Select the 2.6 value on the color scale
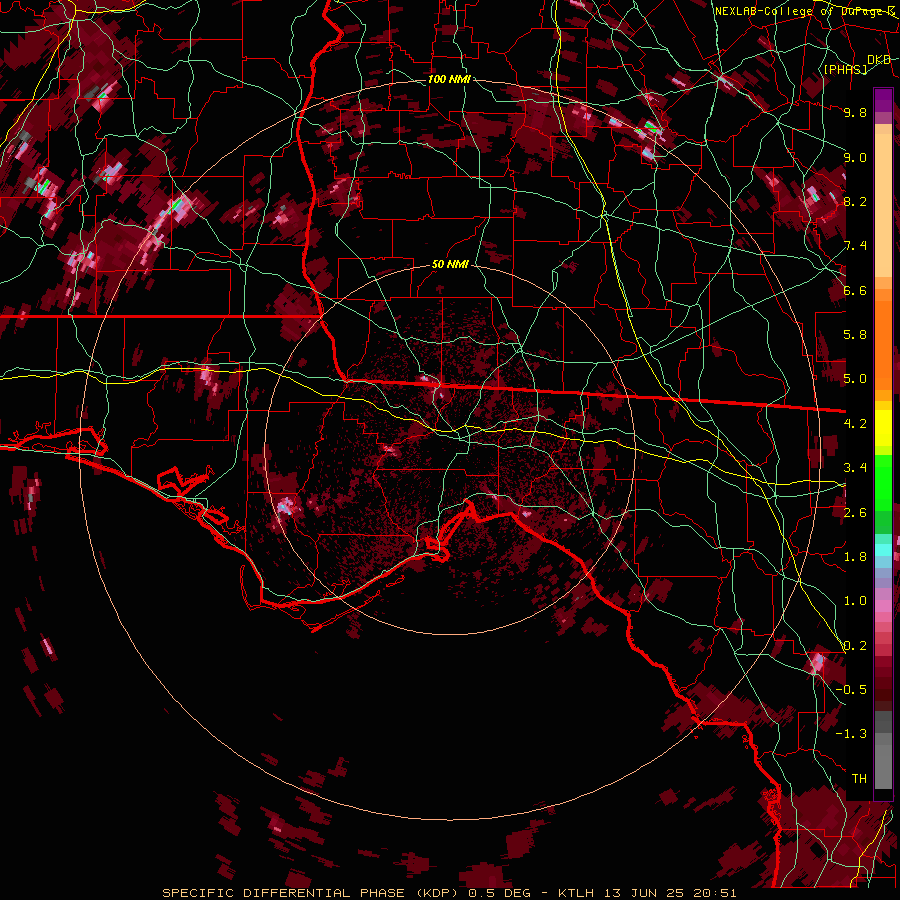 point(855,513)
